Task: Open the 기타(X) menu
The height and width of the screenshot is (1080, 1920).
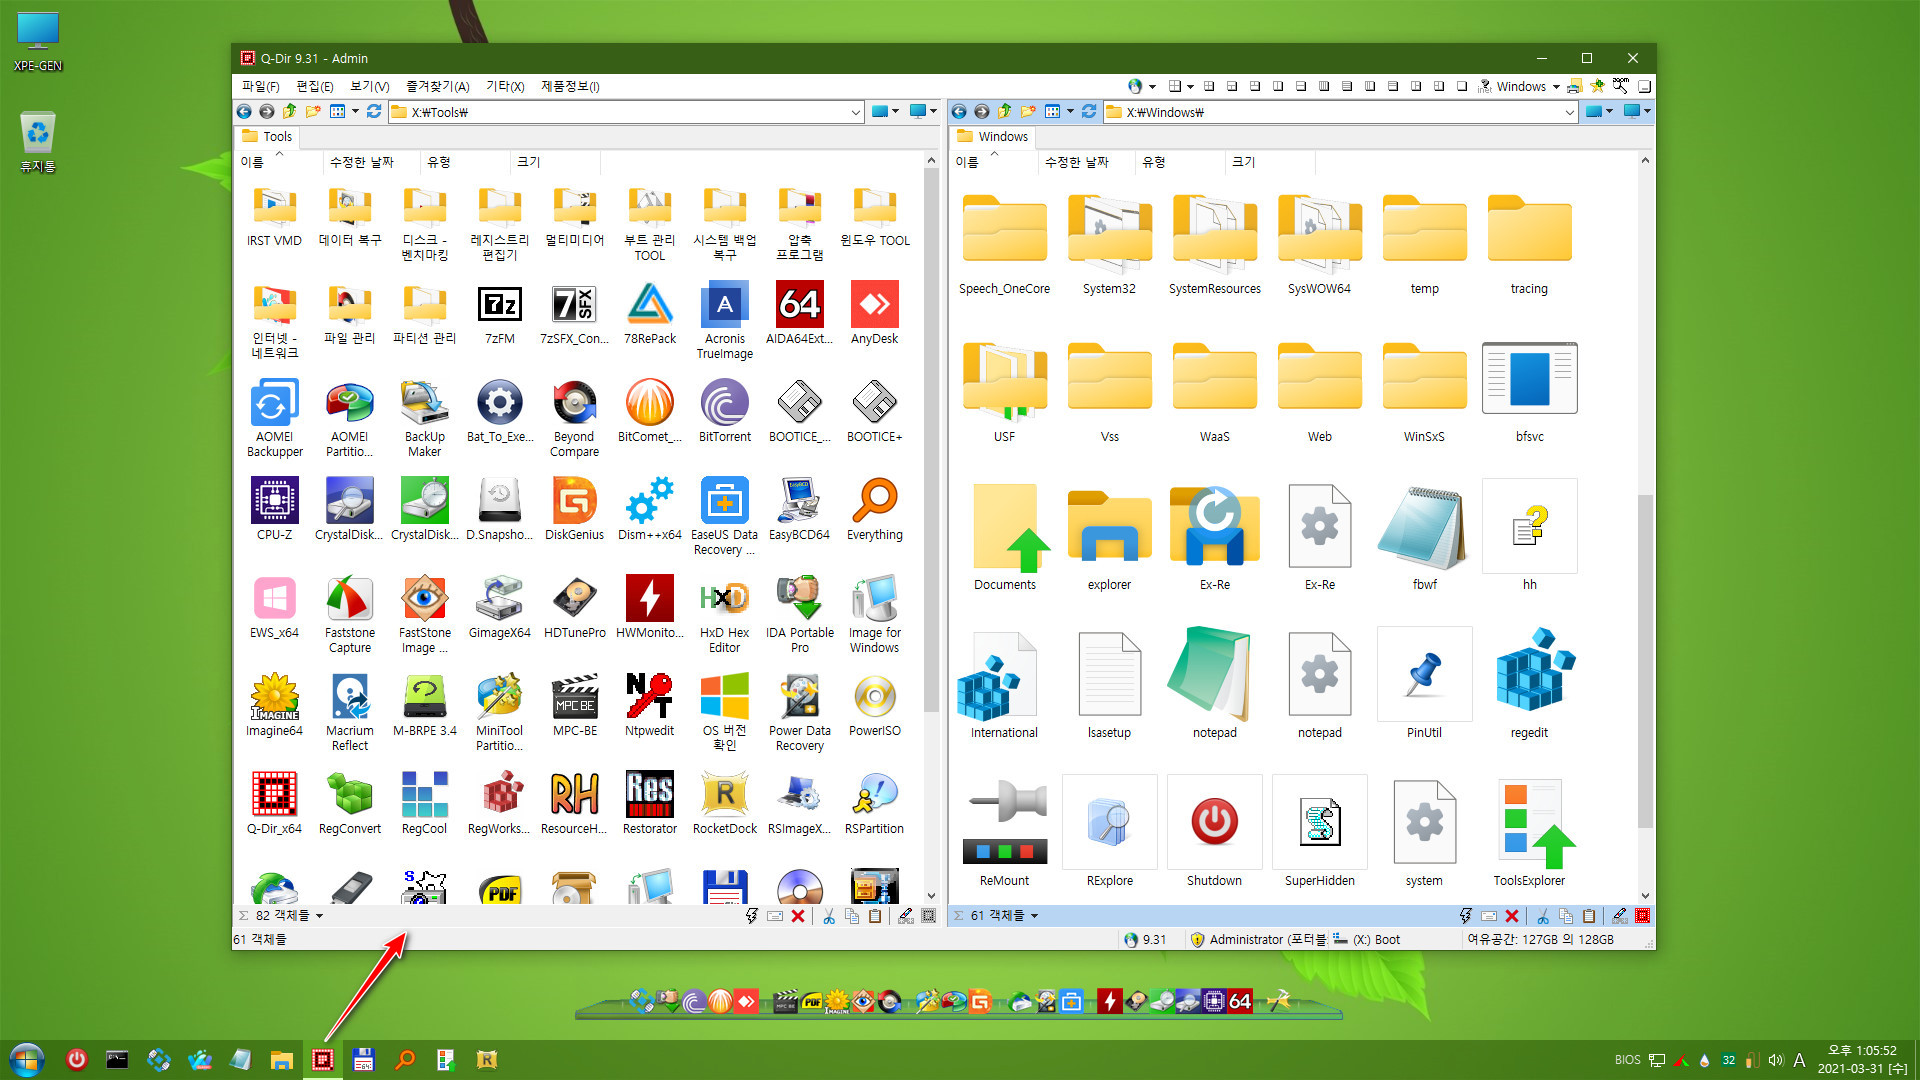Action: click(505, 86)
